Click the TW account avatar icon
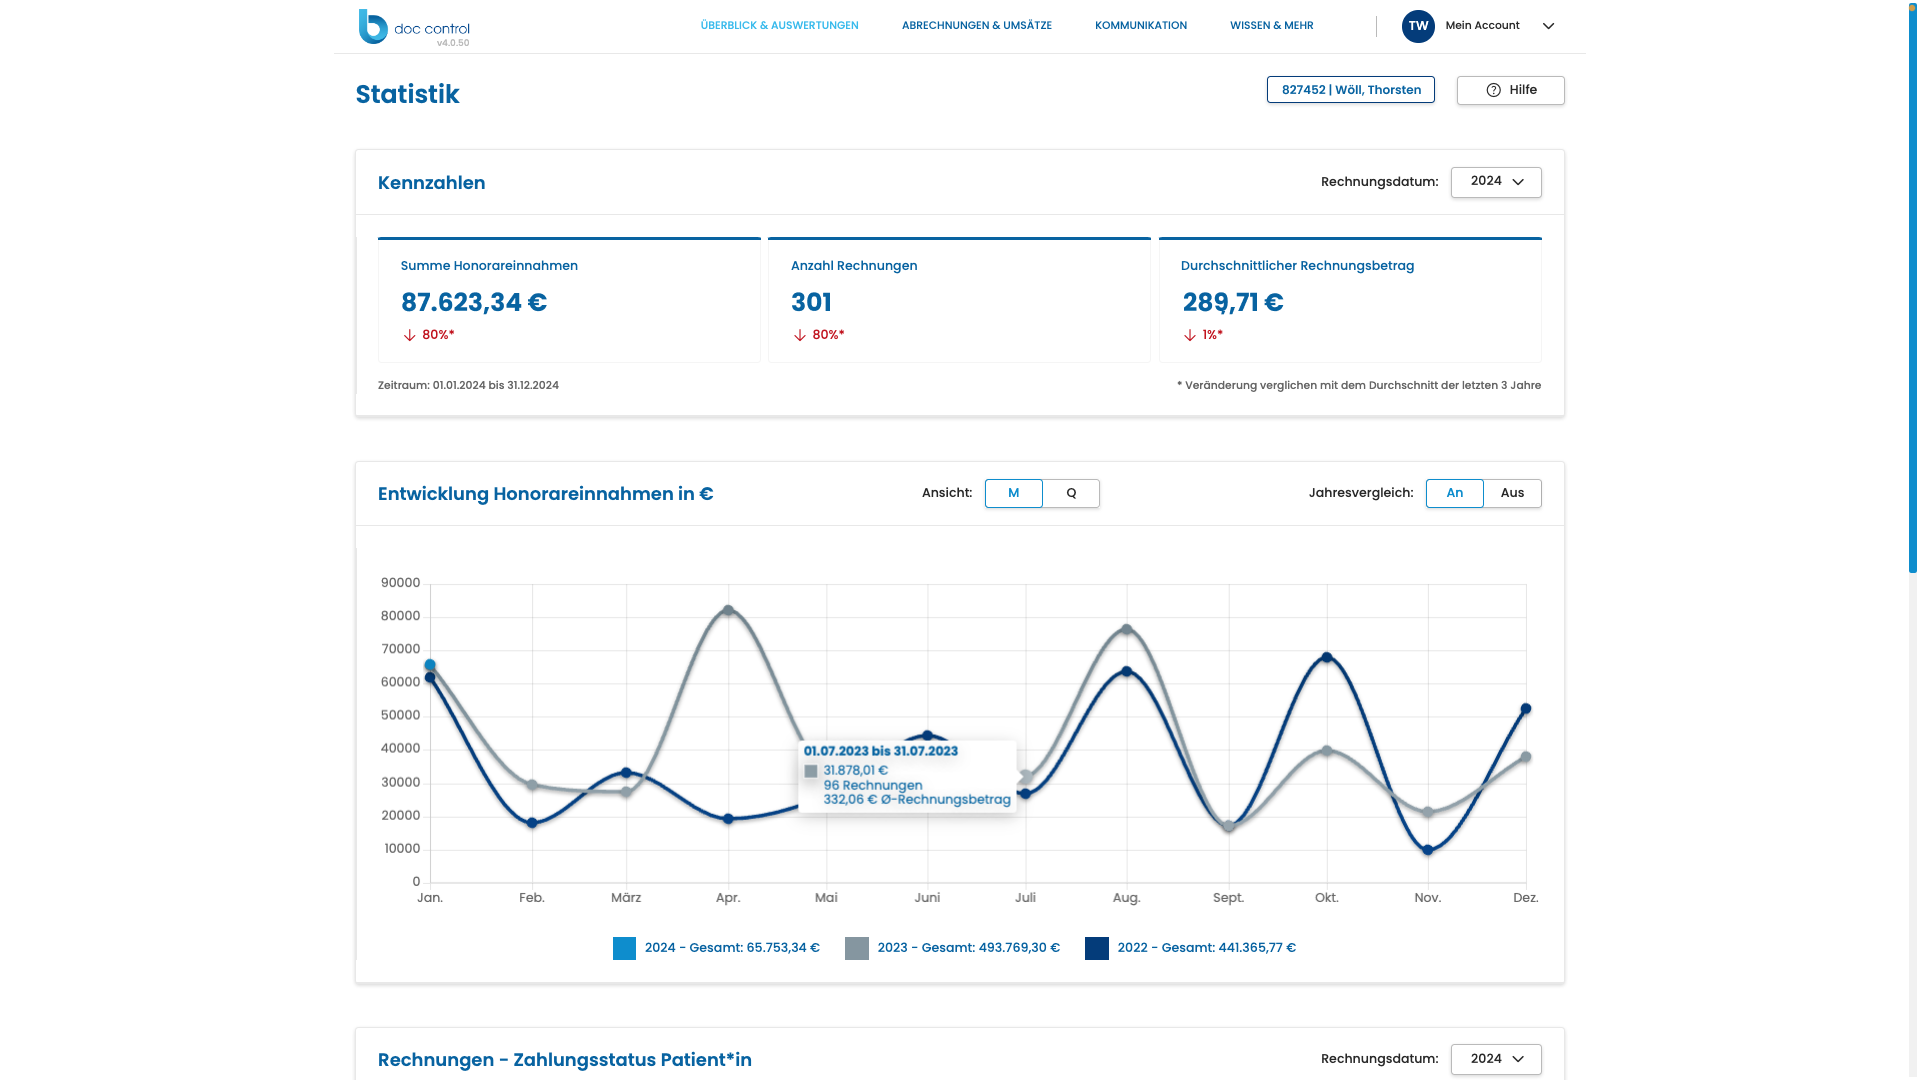1920x1080 pixels. pyautogui.click(x=1417, y=26)
